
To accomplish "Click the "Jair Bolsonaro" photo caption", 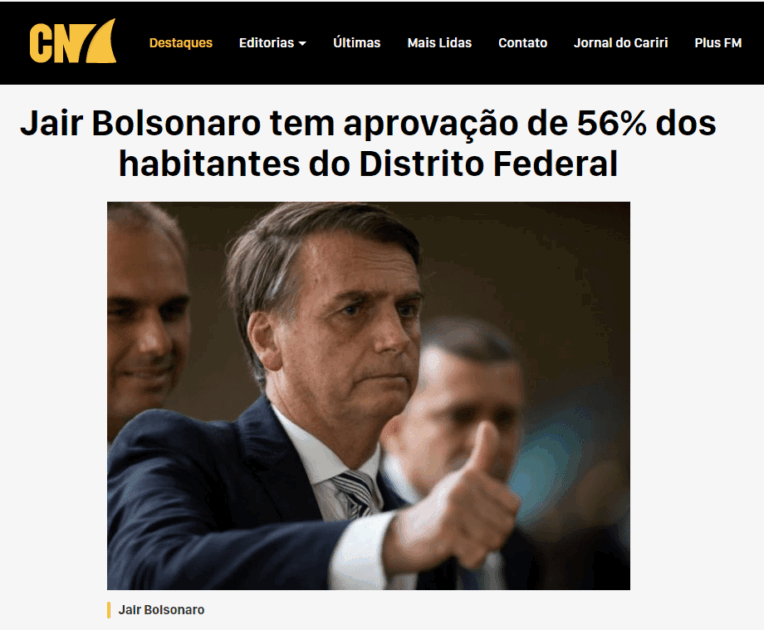I will point(161,610).
